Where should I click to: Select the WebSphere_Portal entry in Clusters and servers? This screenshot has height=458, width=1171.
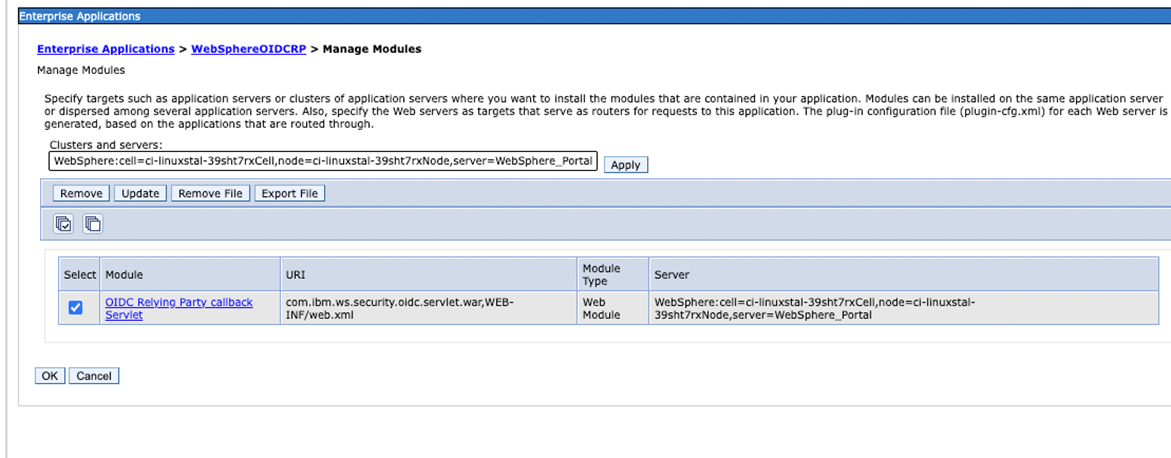[x=323, y=162]
